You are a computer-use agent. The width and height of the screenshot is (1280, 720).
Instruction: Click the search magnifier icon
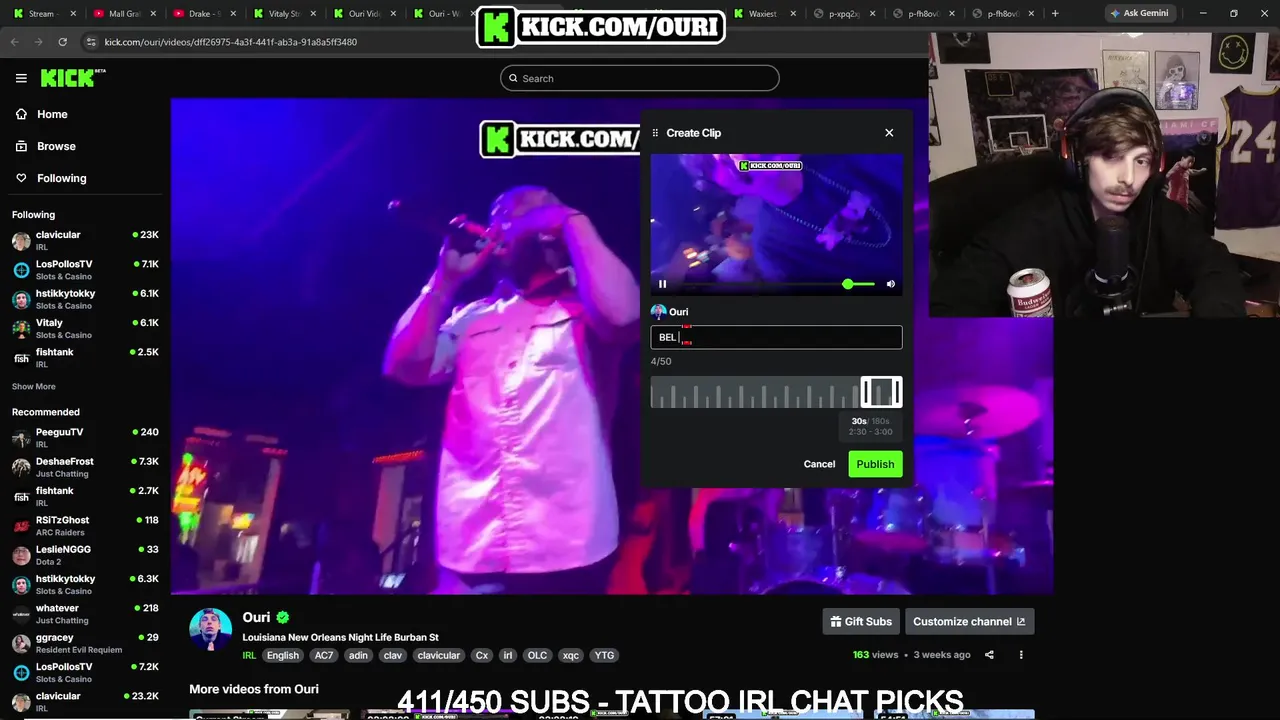(514, 78)
